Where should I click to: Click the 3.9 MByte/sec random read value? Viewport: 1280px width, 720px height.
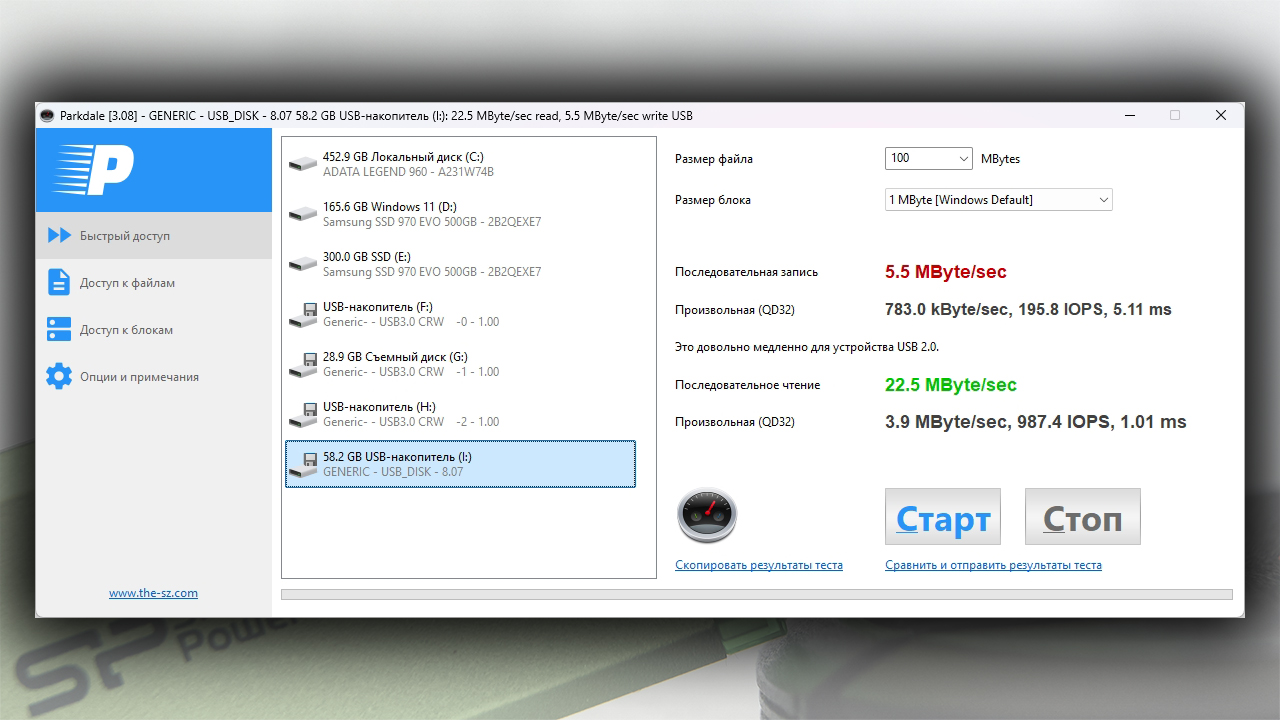(1036, 422)
